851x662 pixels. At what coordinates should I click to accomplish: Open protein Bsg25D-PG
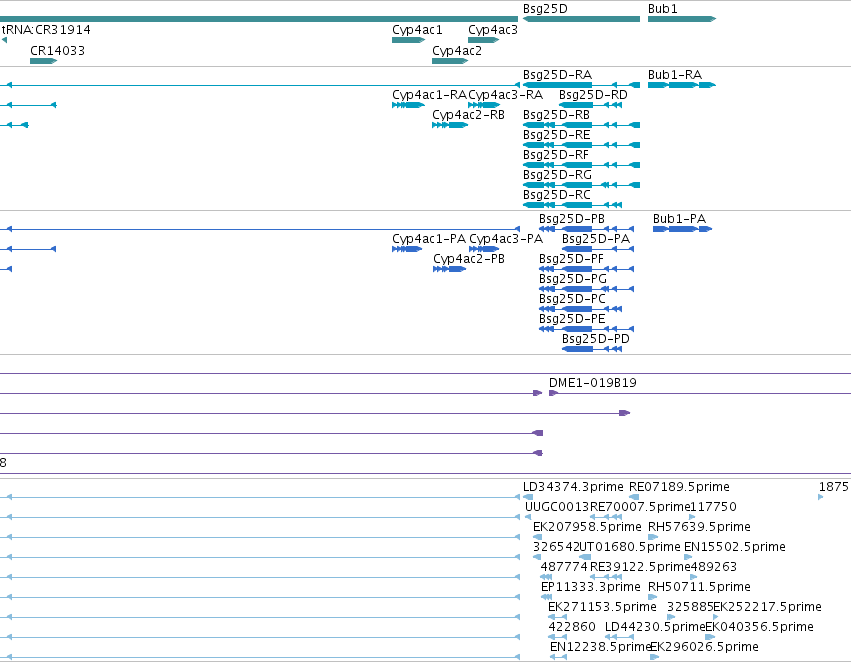586,289
